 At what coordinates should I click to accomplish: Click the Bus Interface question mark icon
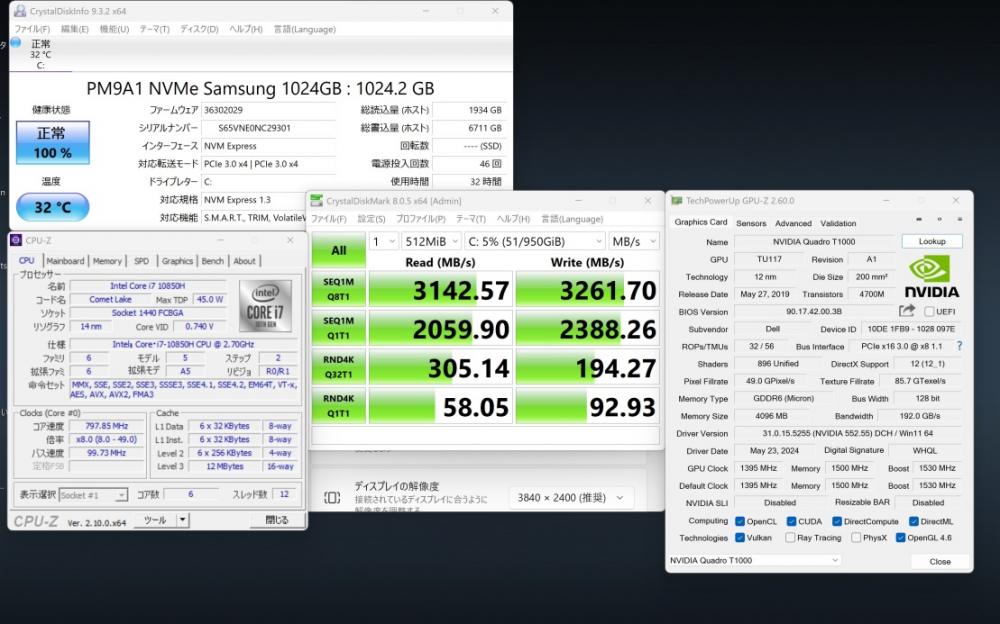click(959, 346)
